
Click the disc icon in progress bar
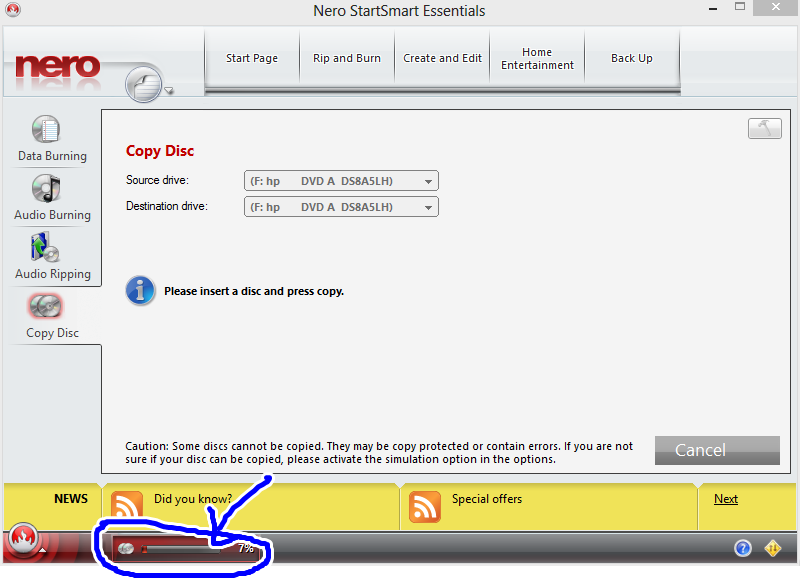(x=126, y=549)
